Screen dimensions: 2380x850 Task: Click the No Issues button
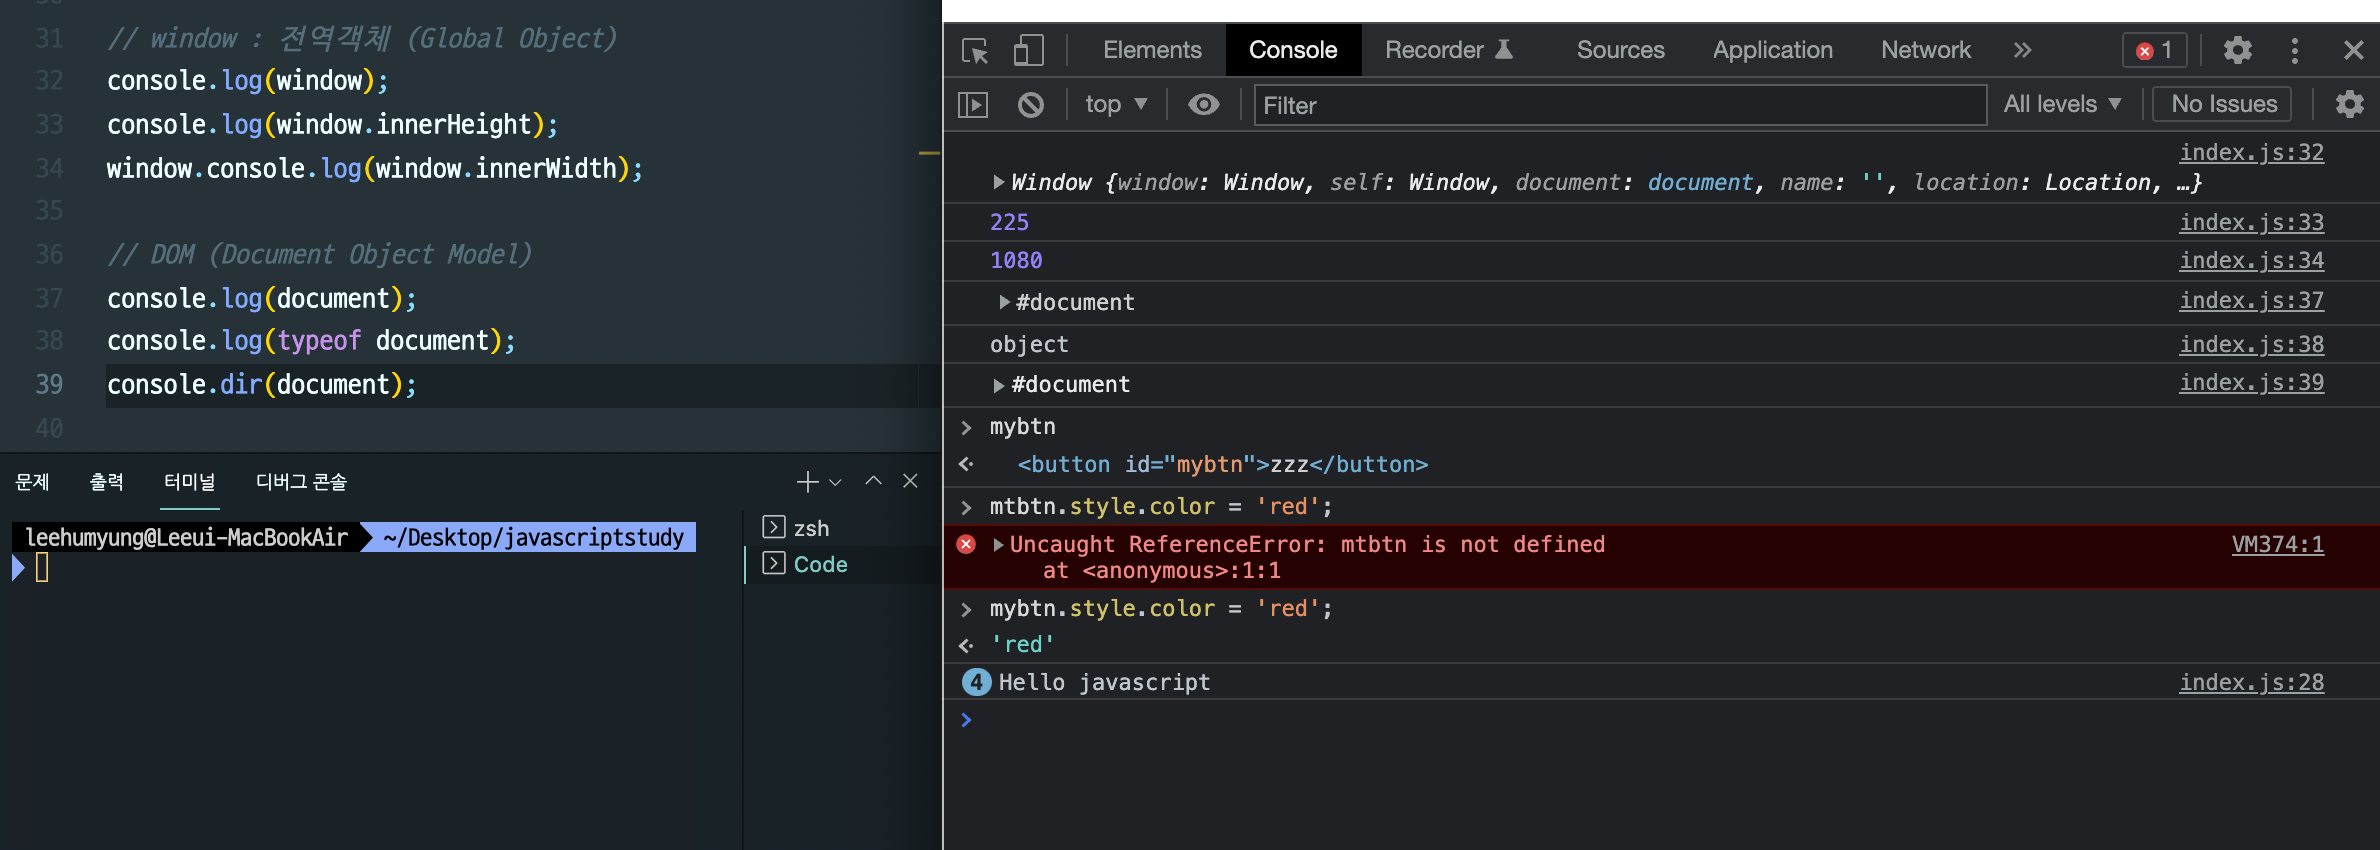pyautogui.click(x=2223, y=104)
